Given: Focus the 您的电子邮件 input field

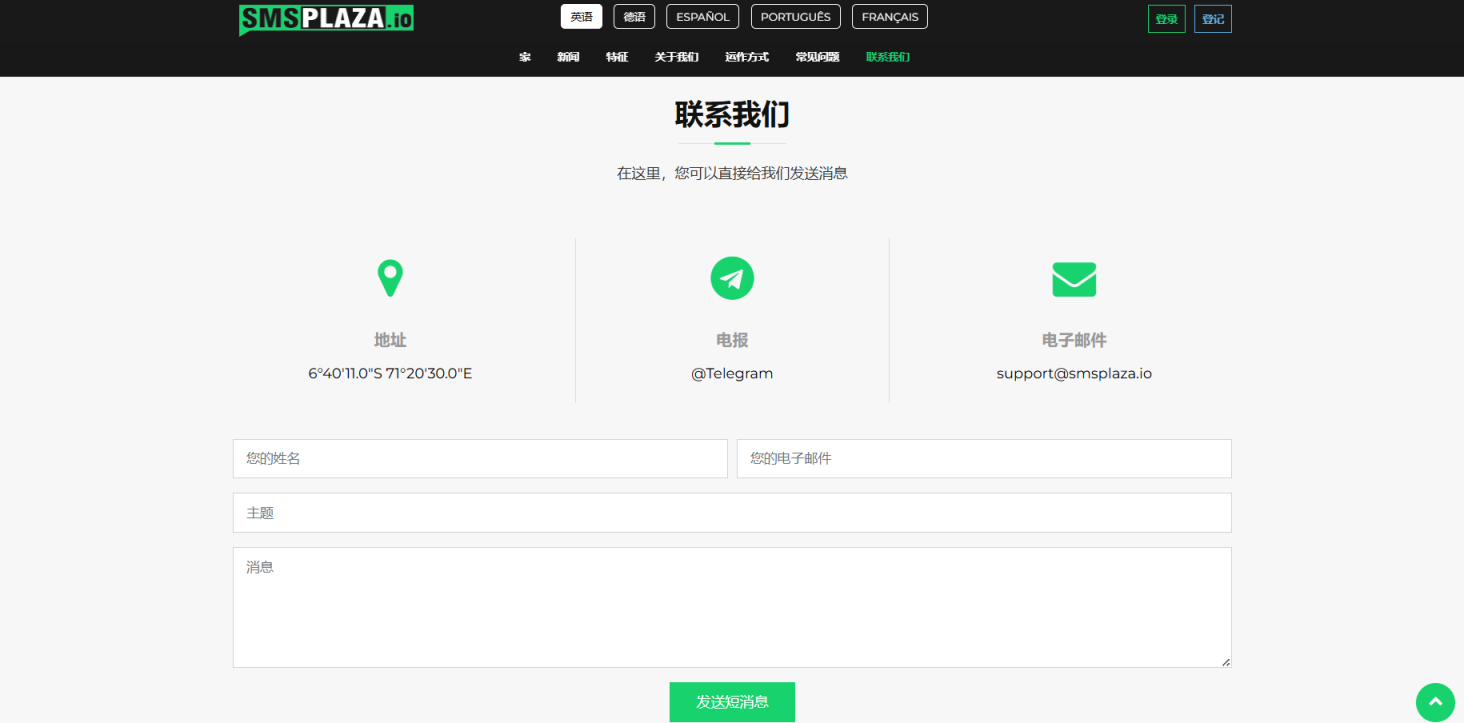Looking at the screenshot, I should pyautogui.click(x=984, y=459).
